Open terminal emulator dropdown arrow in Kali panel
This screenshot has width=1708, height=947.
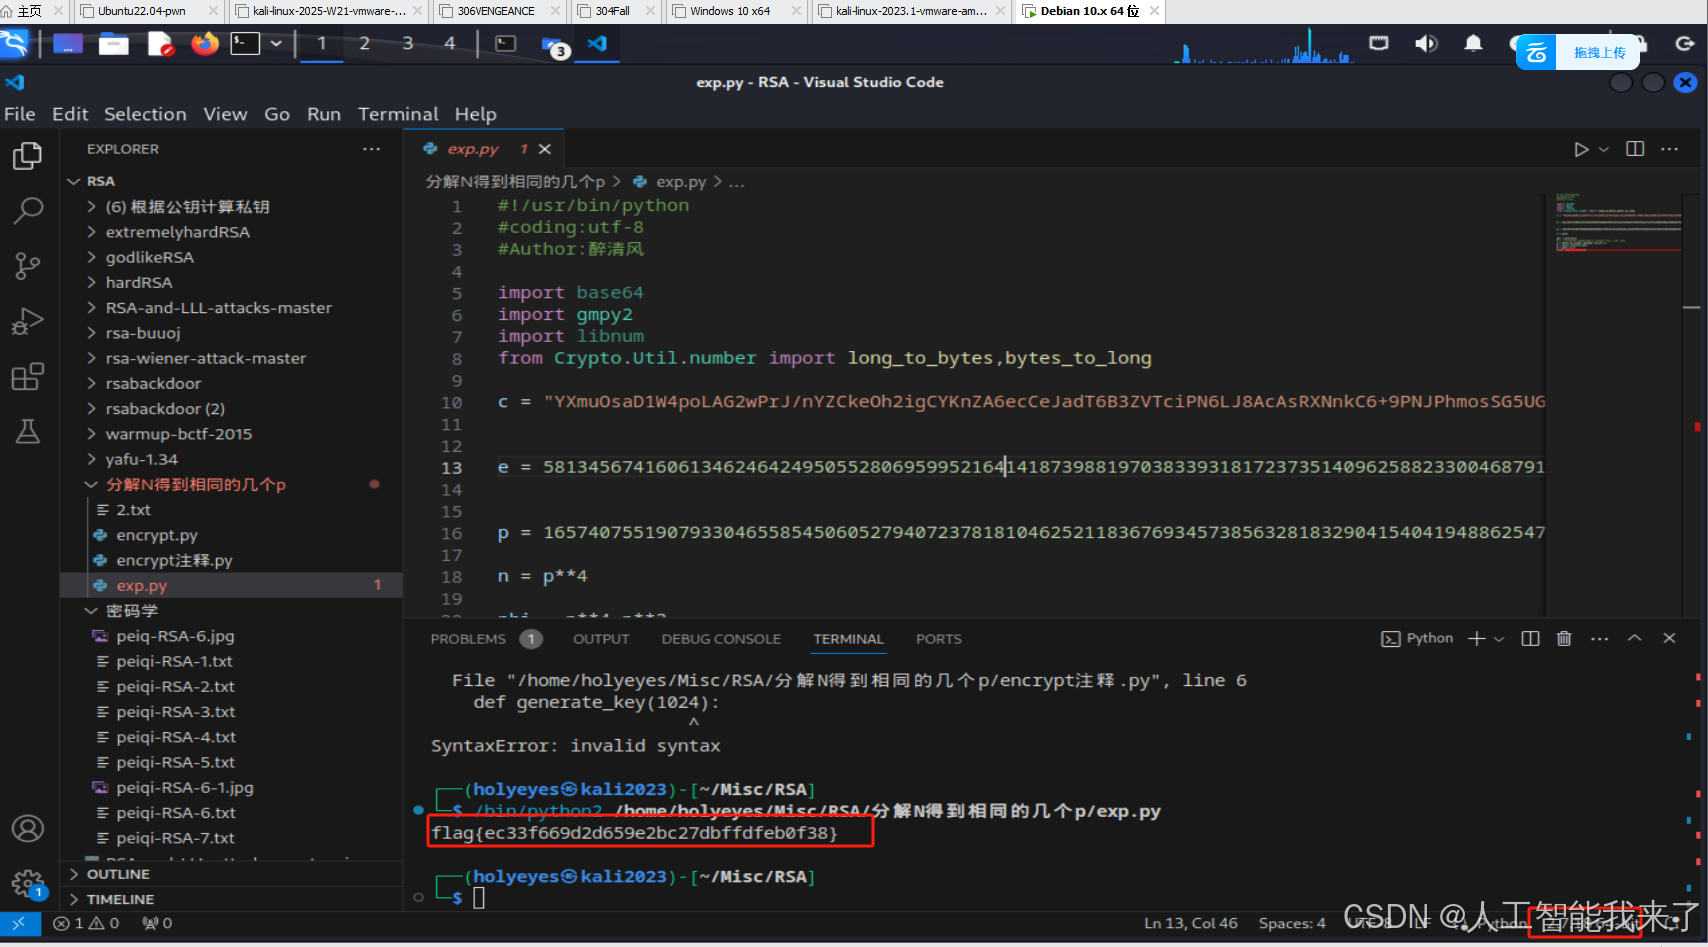[x=276, y=44]
